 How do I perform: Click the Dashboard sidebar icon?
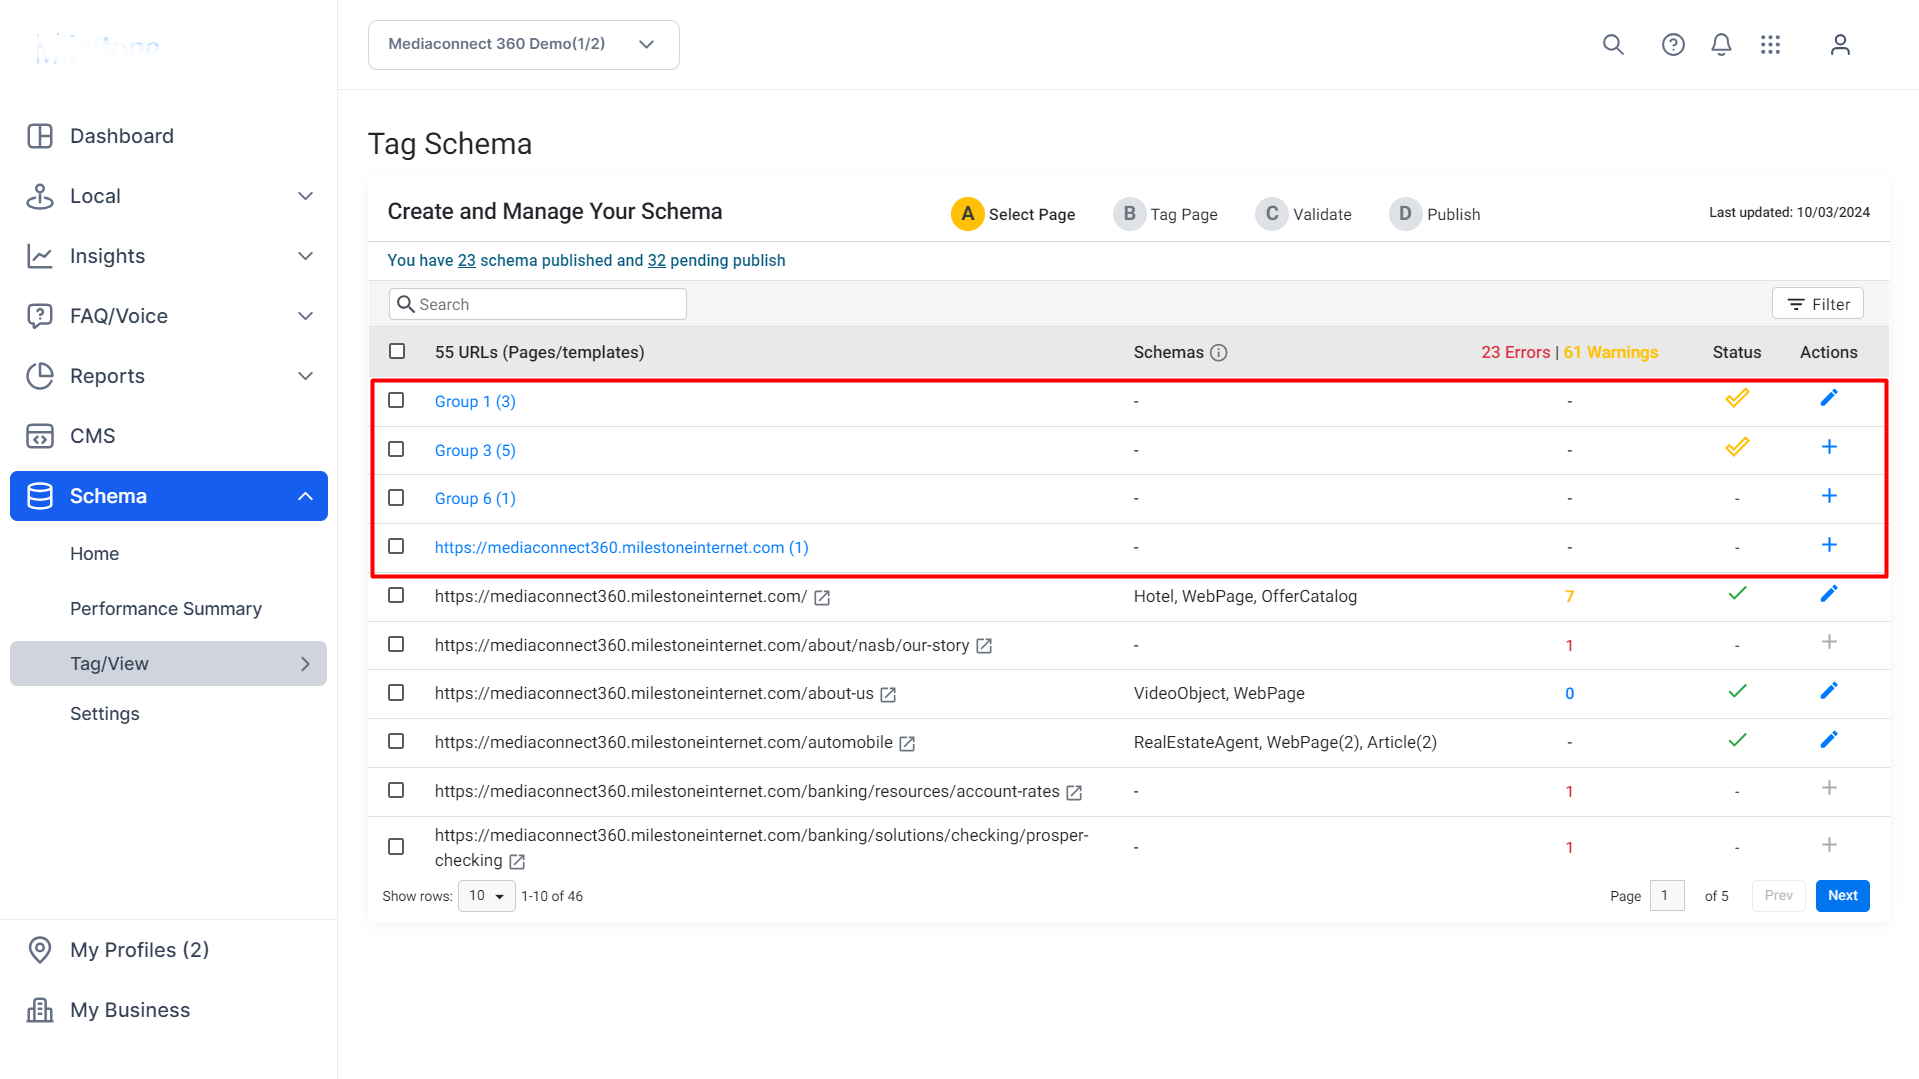coord(40,136)
